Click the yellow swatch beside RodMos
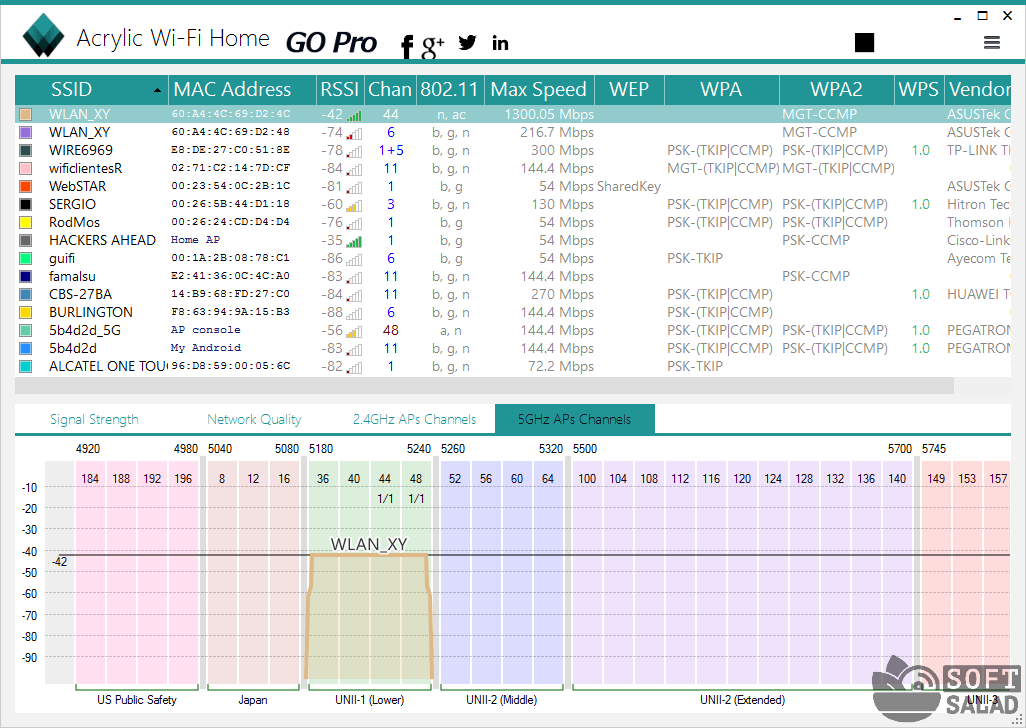The height and width of the screenshot is (728, 1026). tap(26, 222)
